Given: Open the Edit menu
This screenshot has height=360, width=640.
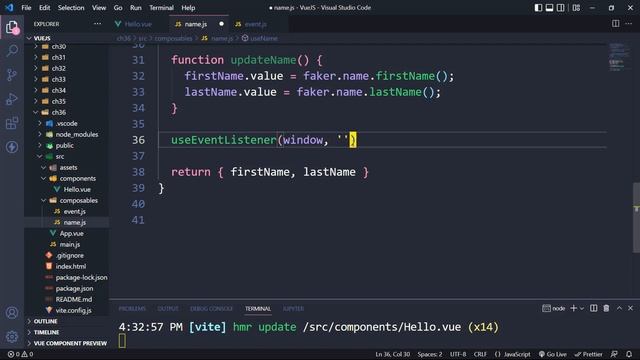Looking at the screenshot, I should [44, 8].
